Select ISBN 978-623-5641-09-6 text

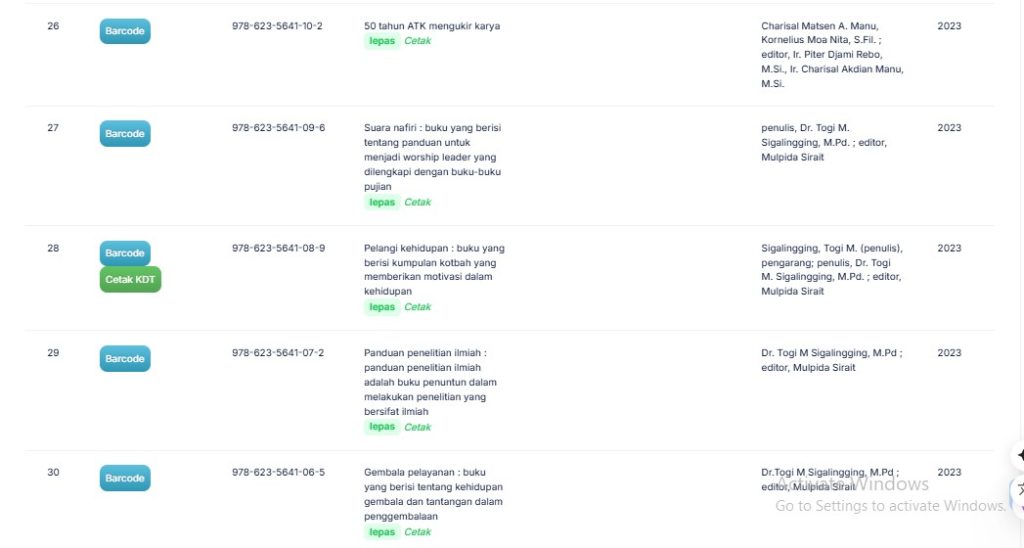coord(278,128)
